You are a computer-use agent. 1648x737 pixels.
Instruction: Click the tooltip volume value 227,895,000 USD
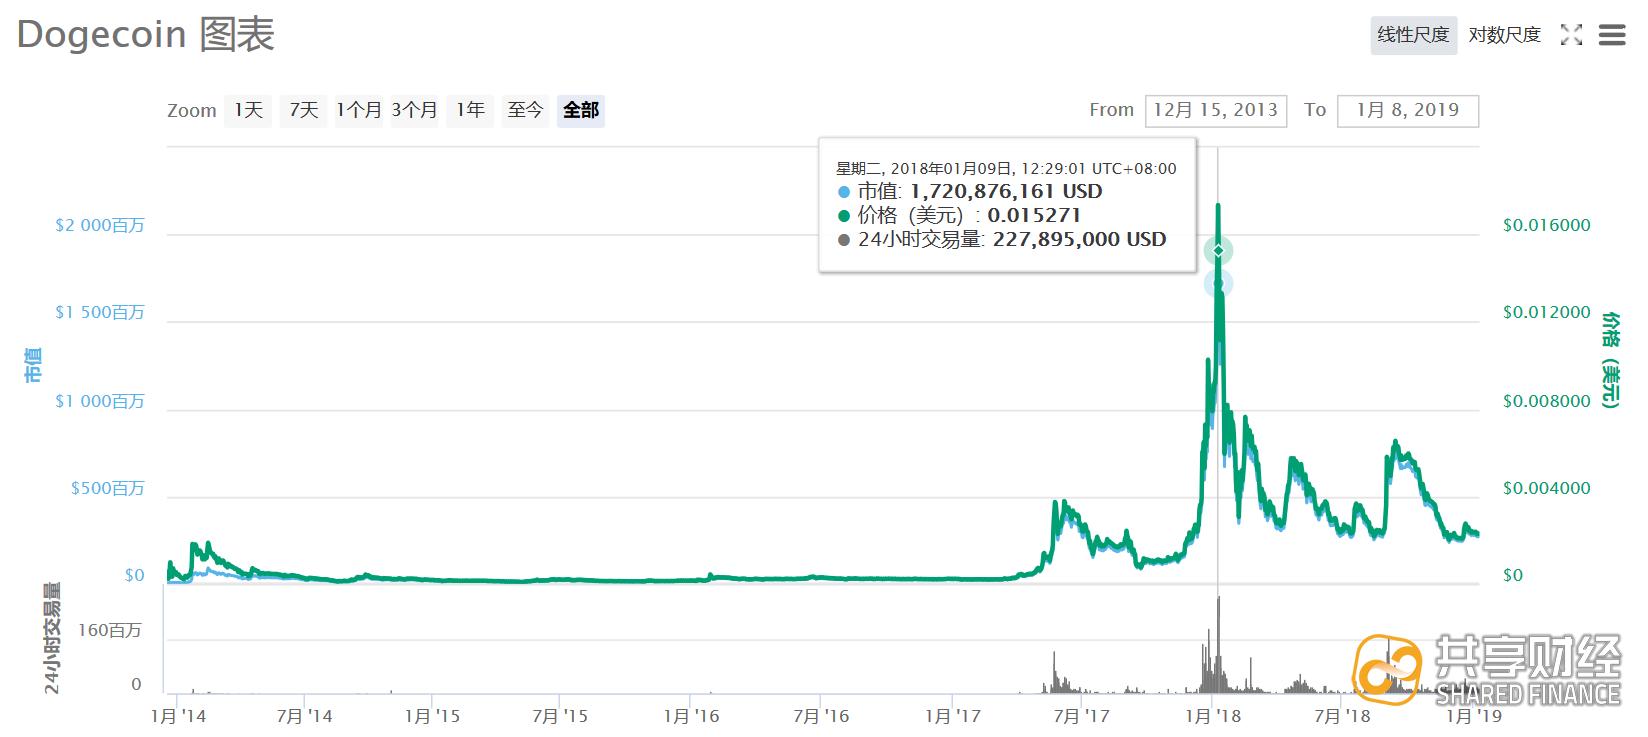pyautogui.click(x=1080, y=240)
